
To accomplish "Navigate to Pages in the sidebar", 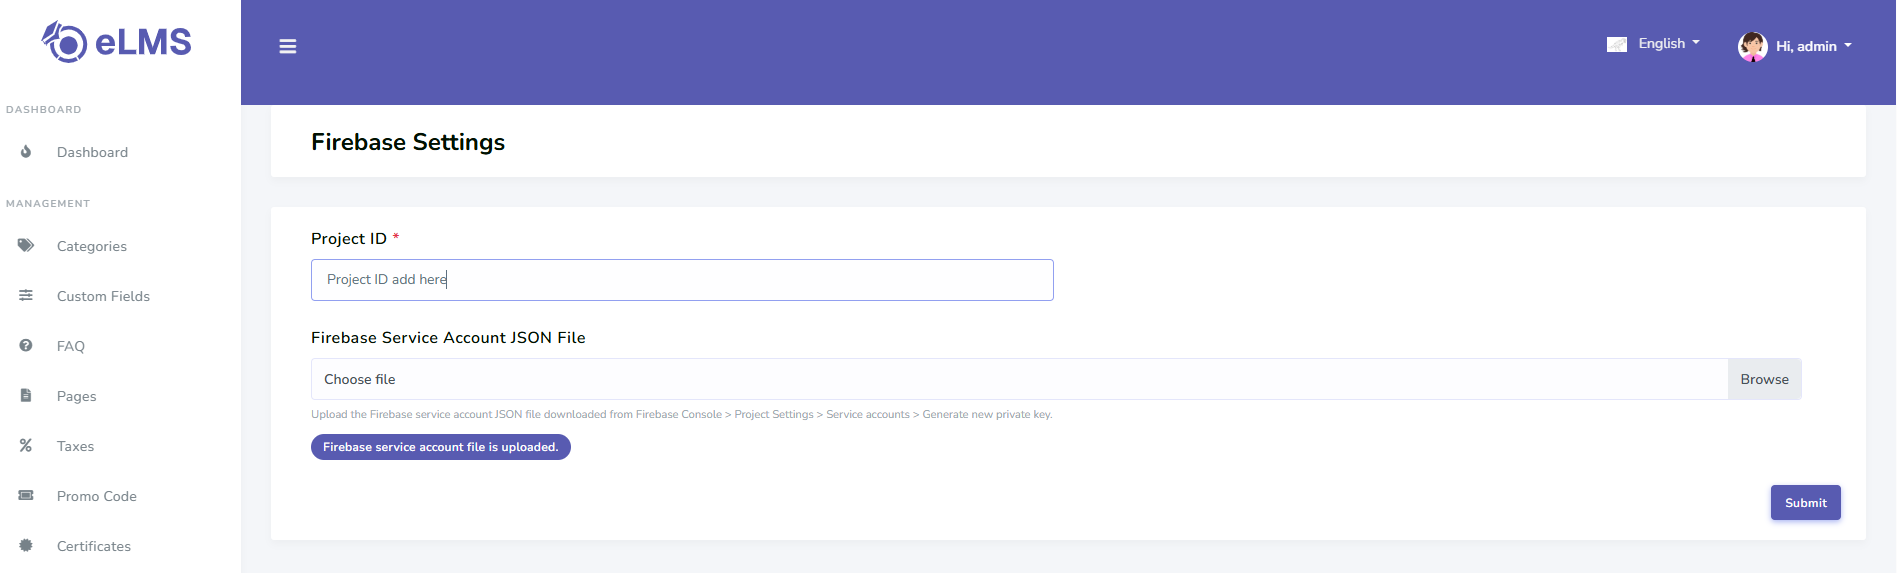I will coord(77,396).
